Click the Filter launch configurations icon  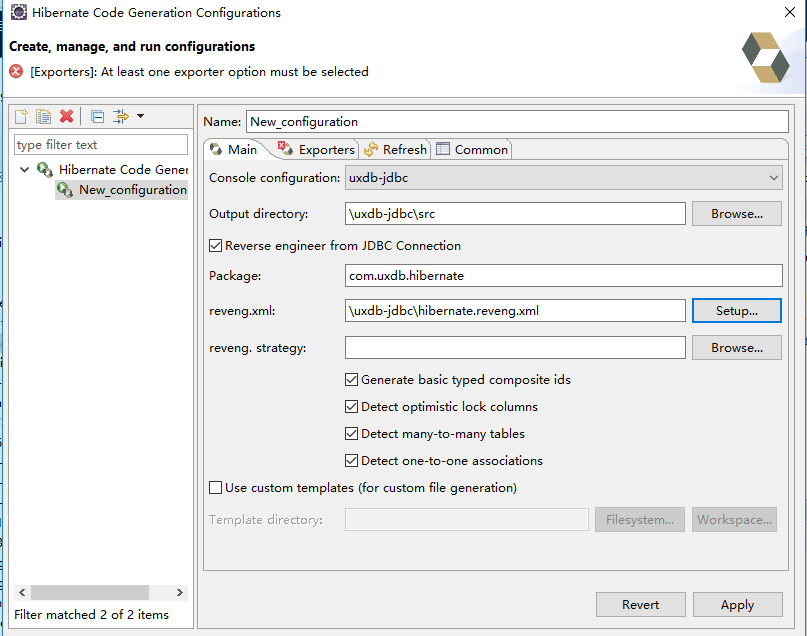[121, 117]
